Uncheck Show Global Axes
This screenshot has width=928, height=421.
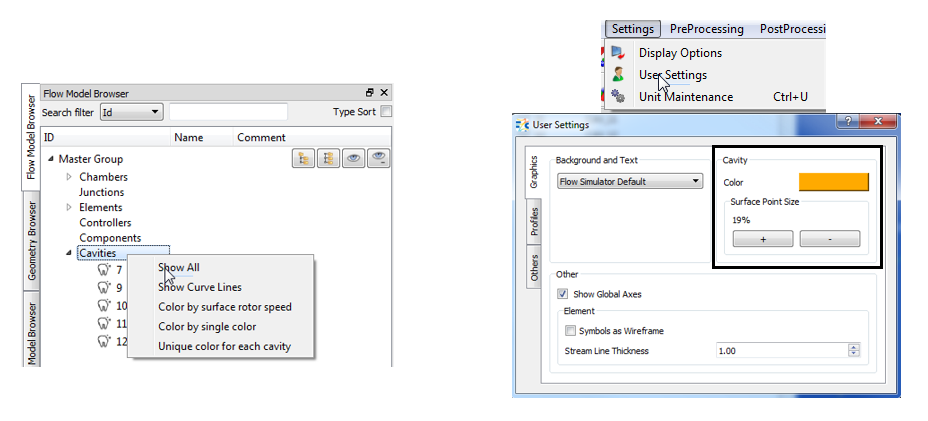(563, 294)
